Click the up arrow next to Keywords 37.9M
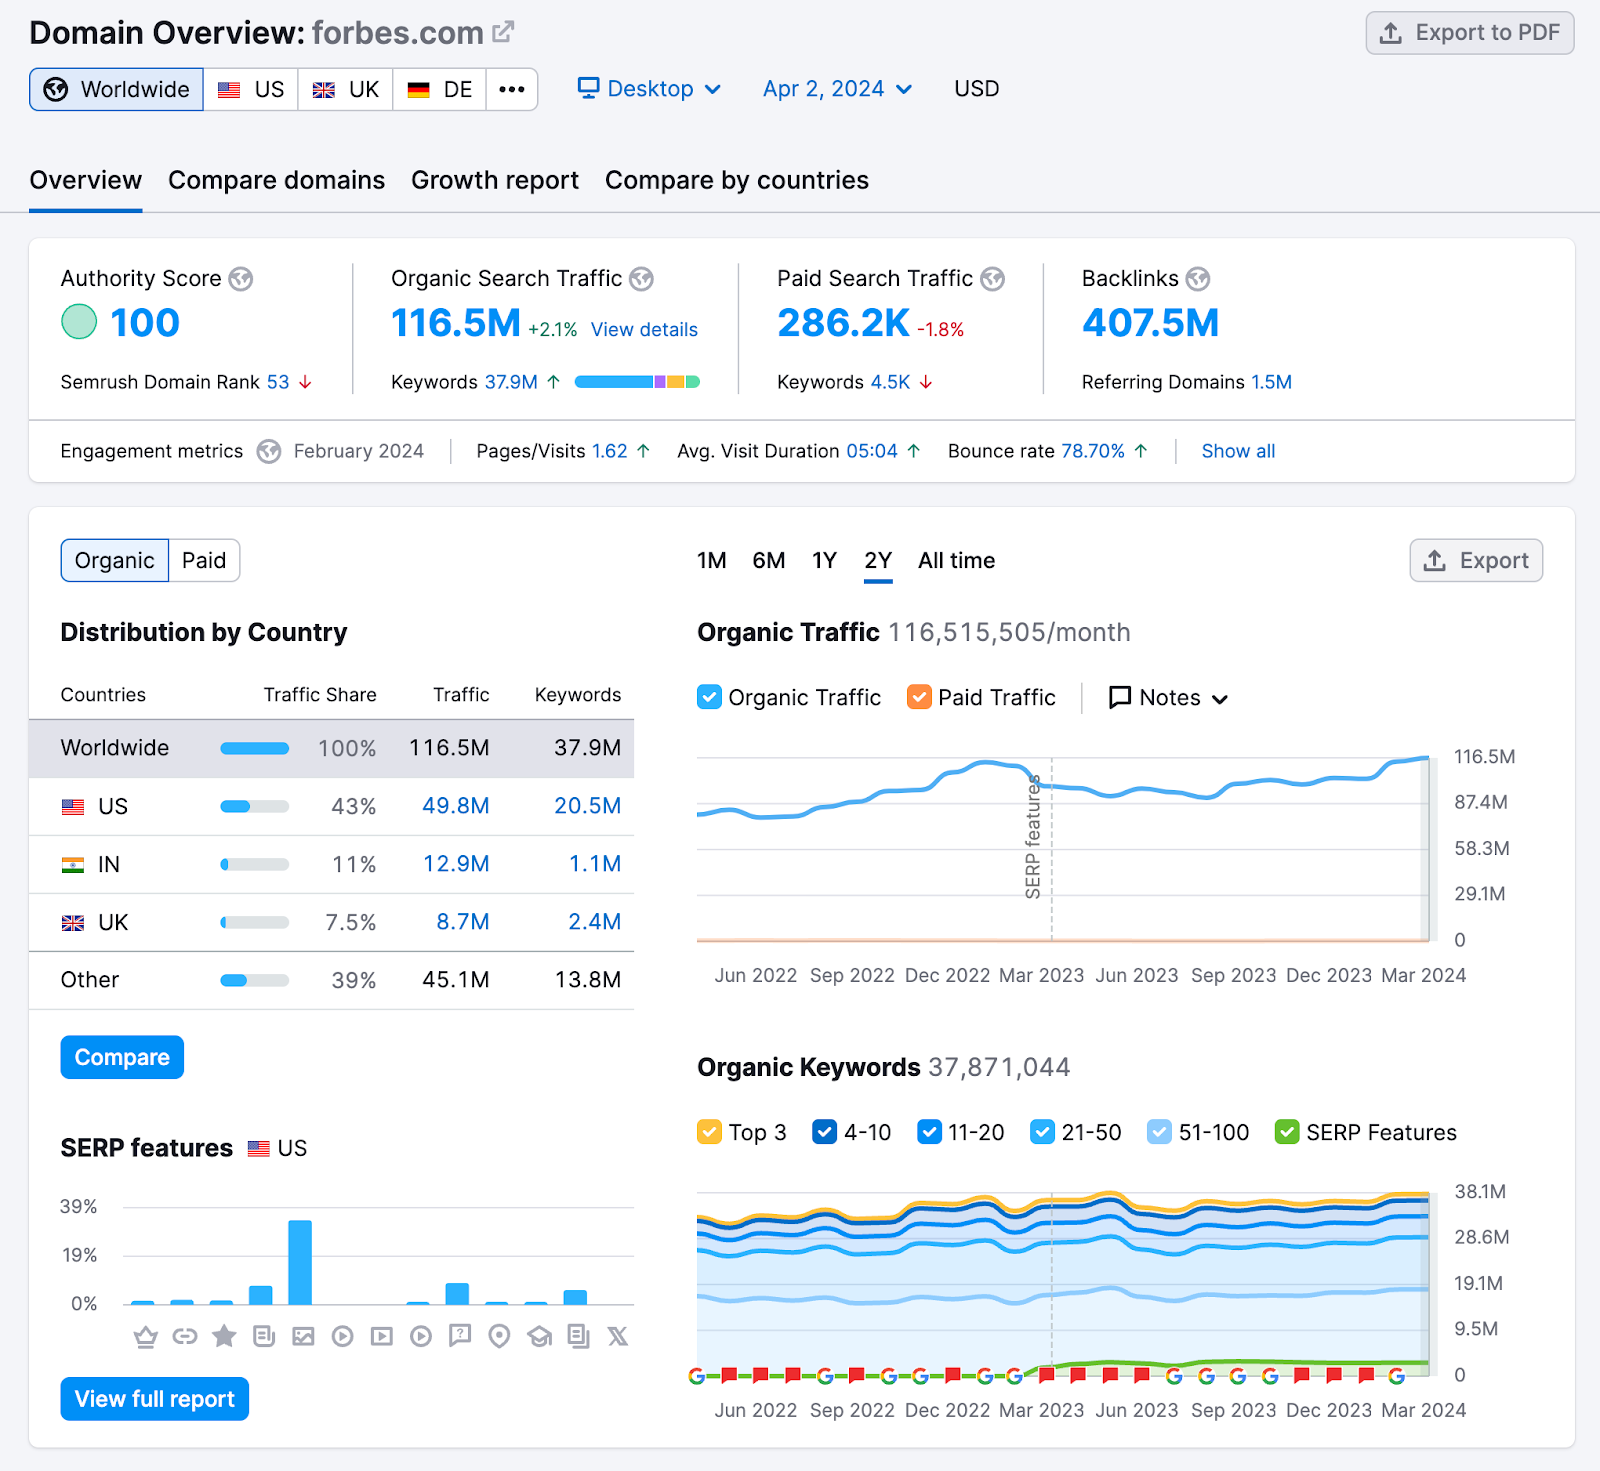Image resolution: width=1600 pixels, height=1471 pixels. (553, 382)
